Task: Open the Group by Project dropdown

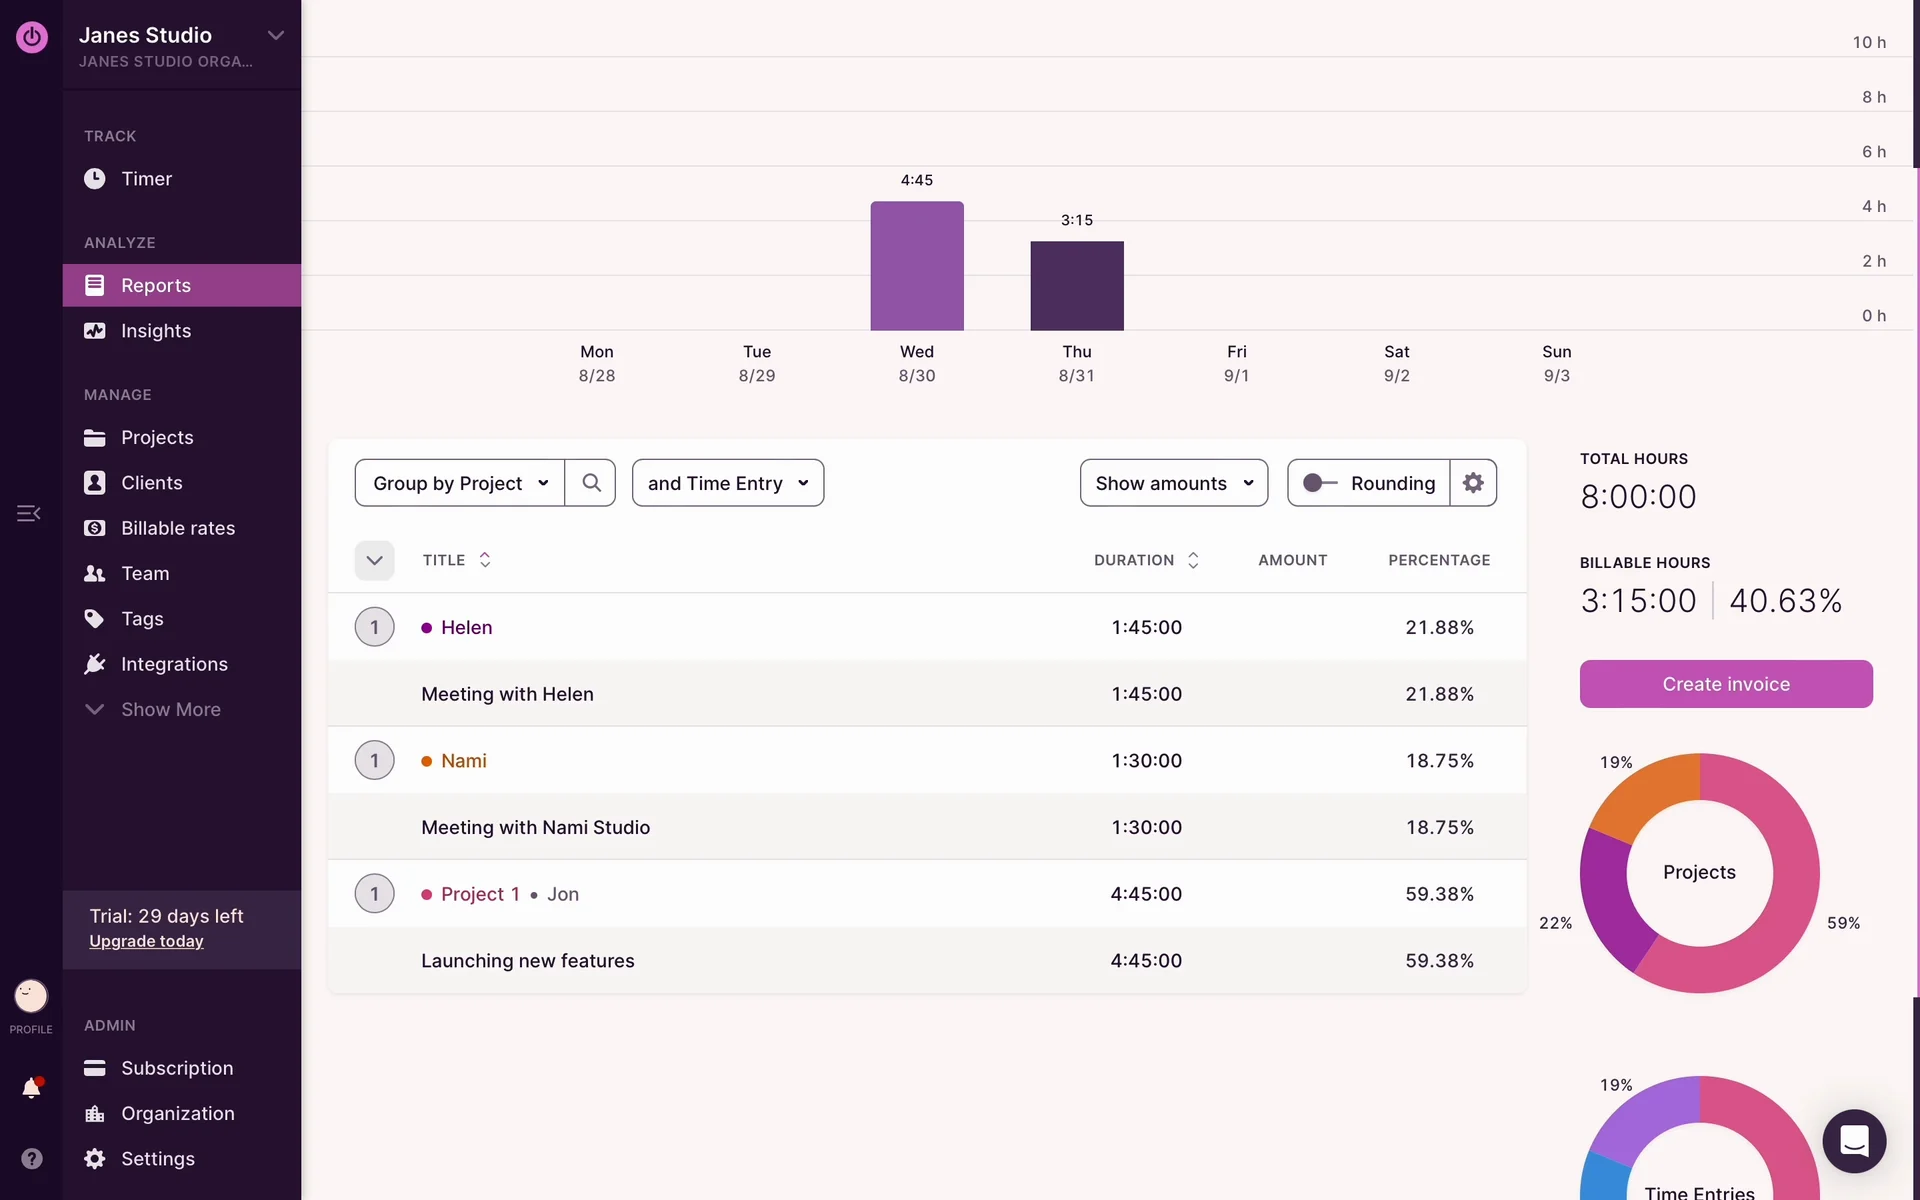Action: (460, 483)
